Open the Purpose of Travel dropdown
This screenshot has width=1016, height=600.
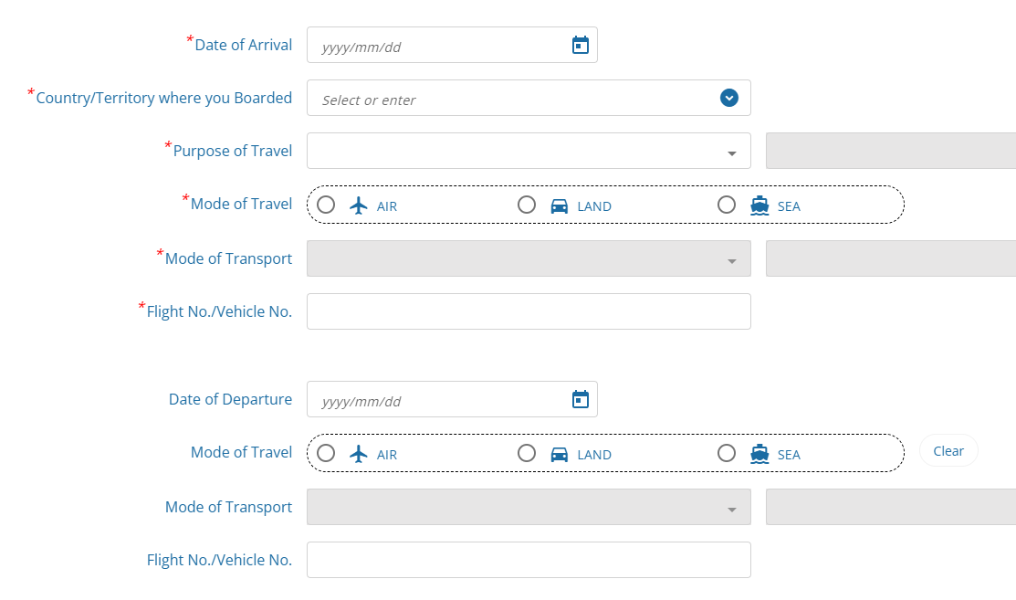click(529, 151)
